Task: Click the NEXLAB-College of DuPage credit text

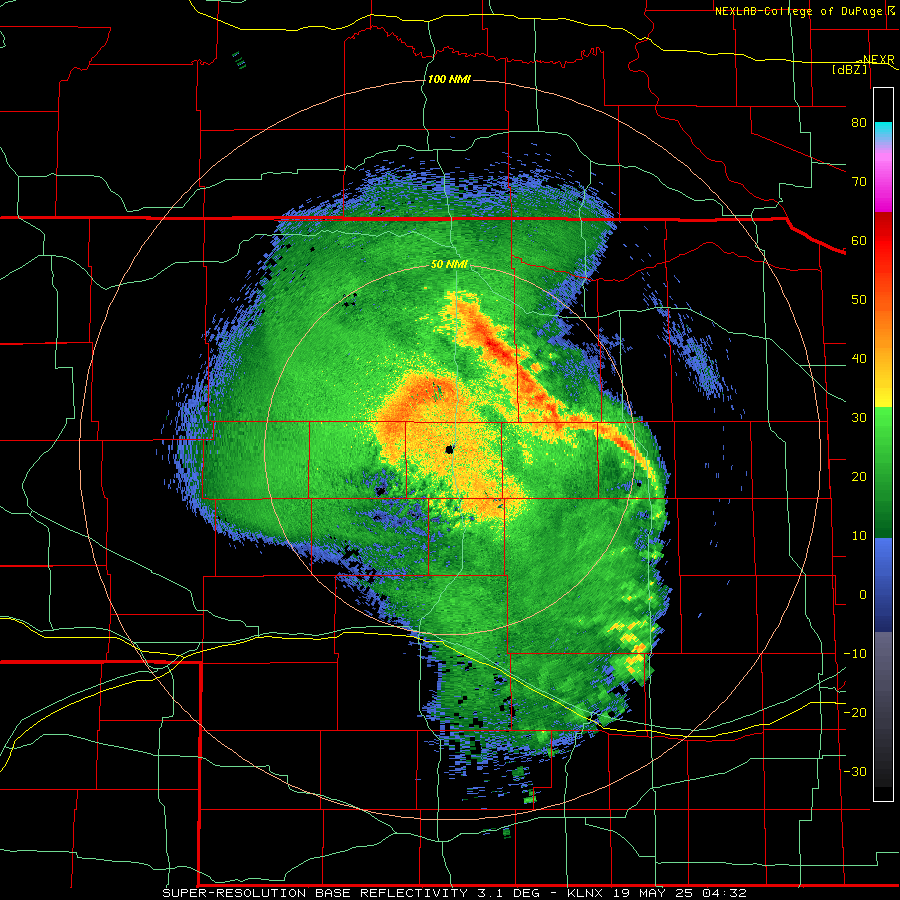Action: (799, 11)
